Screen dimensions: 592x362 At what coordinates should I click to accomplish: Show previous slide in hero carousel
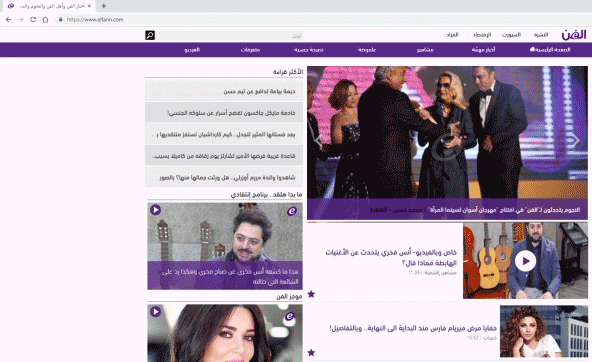tap(318, 141)
